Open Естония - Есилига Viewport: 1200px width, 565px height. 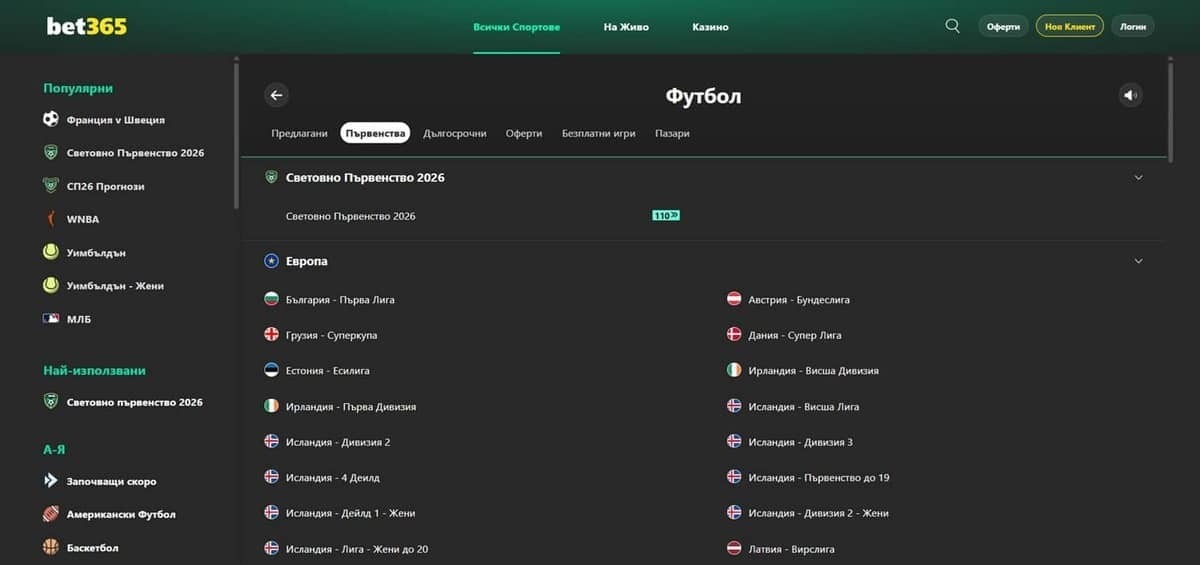click(327, 370)
